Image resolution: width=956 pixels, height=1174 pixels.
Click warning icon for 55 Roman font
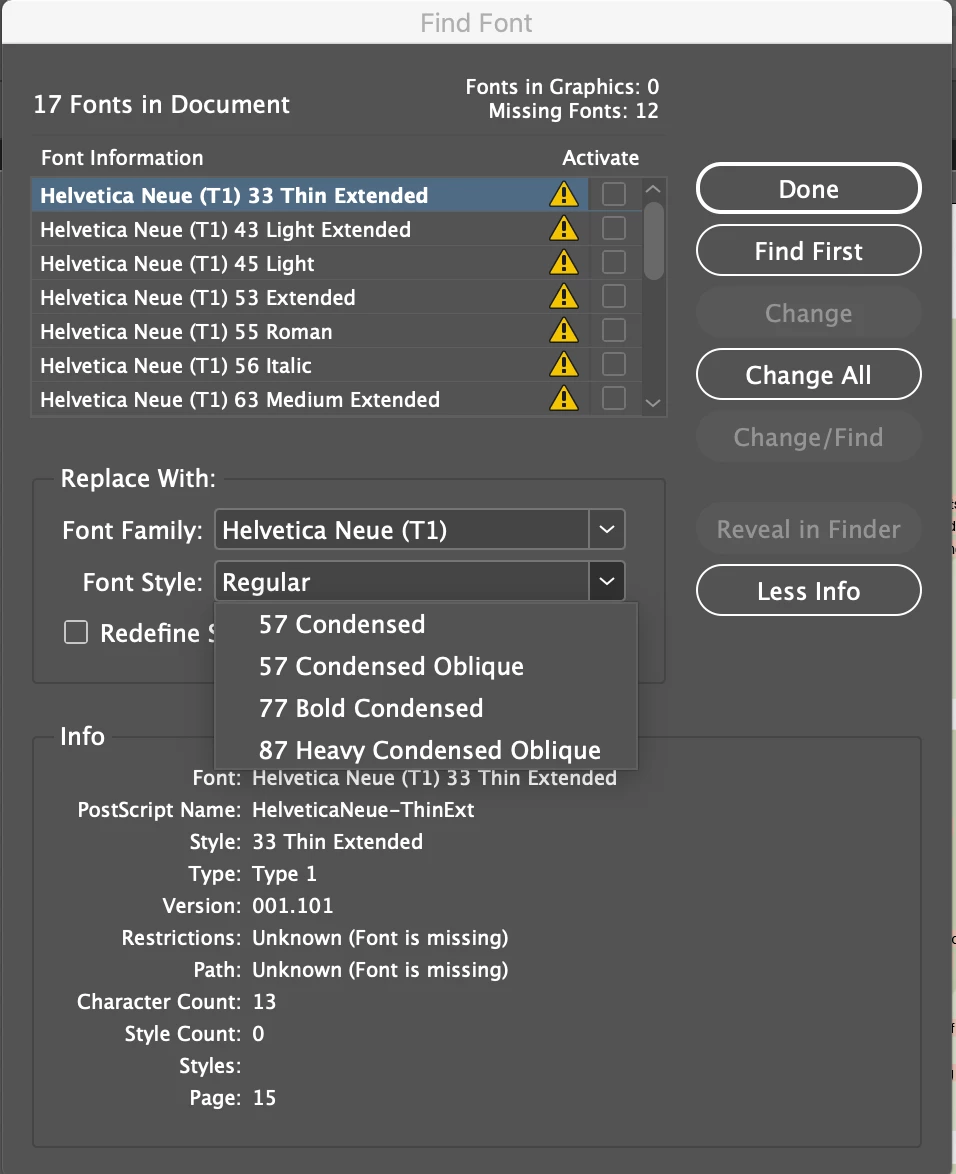pyautogui.click(x=564, y=330)
